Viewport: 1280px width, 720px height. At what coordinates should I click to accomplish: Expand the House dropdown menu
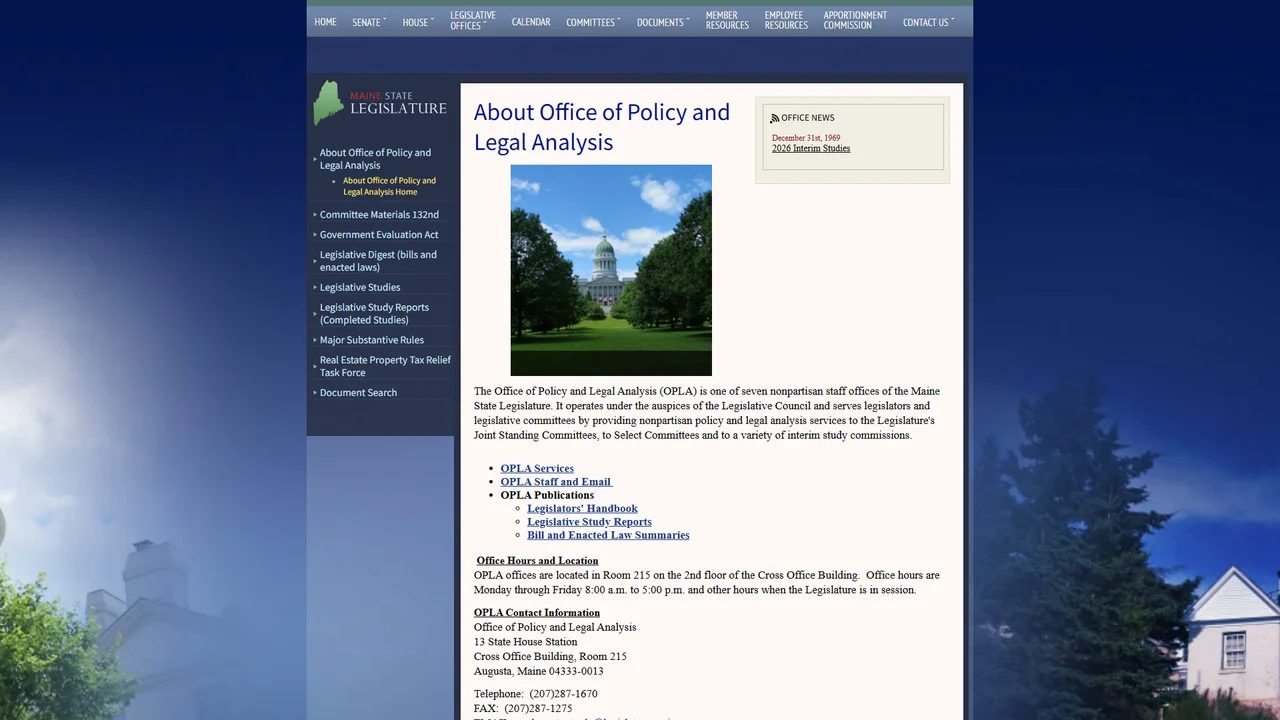pos(418,22)
